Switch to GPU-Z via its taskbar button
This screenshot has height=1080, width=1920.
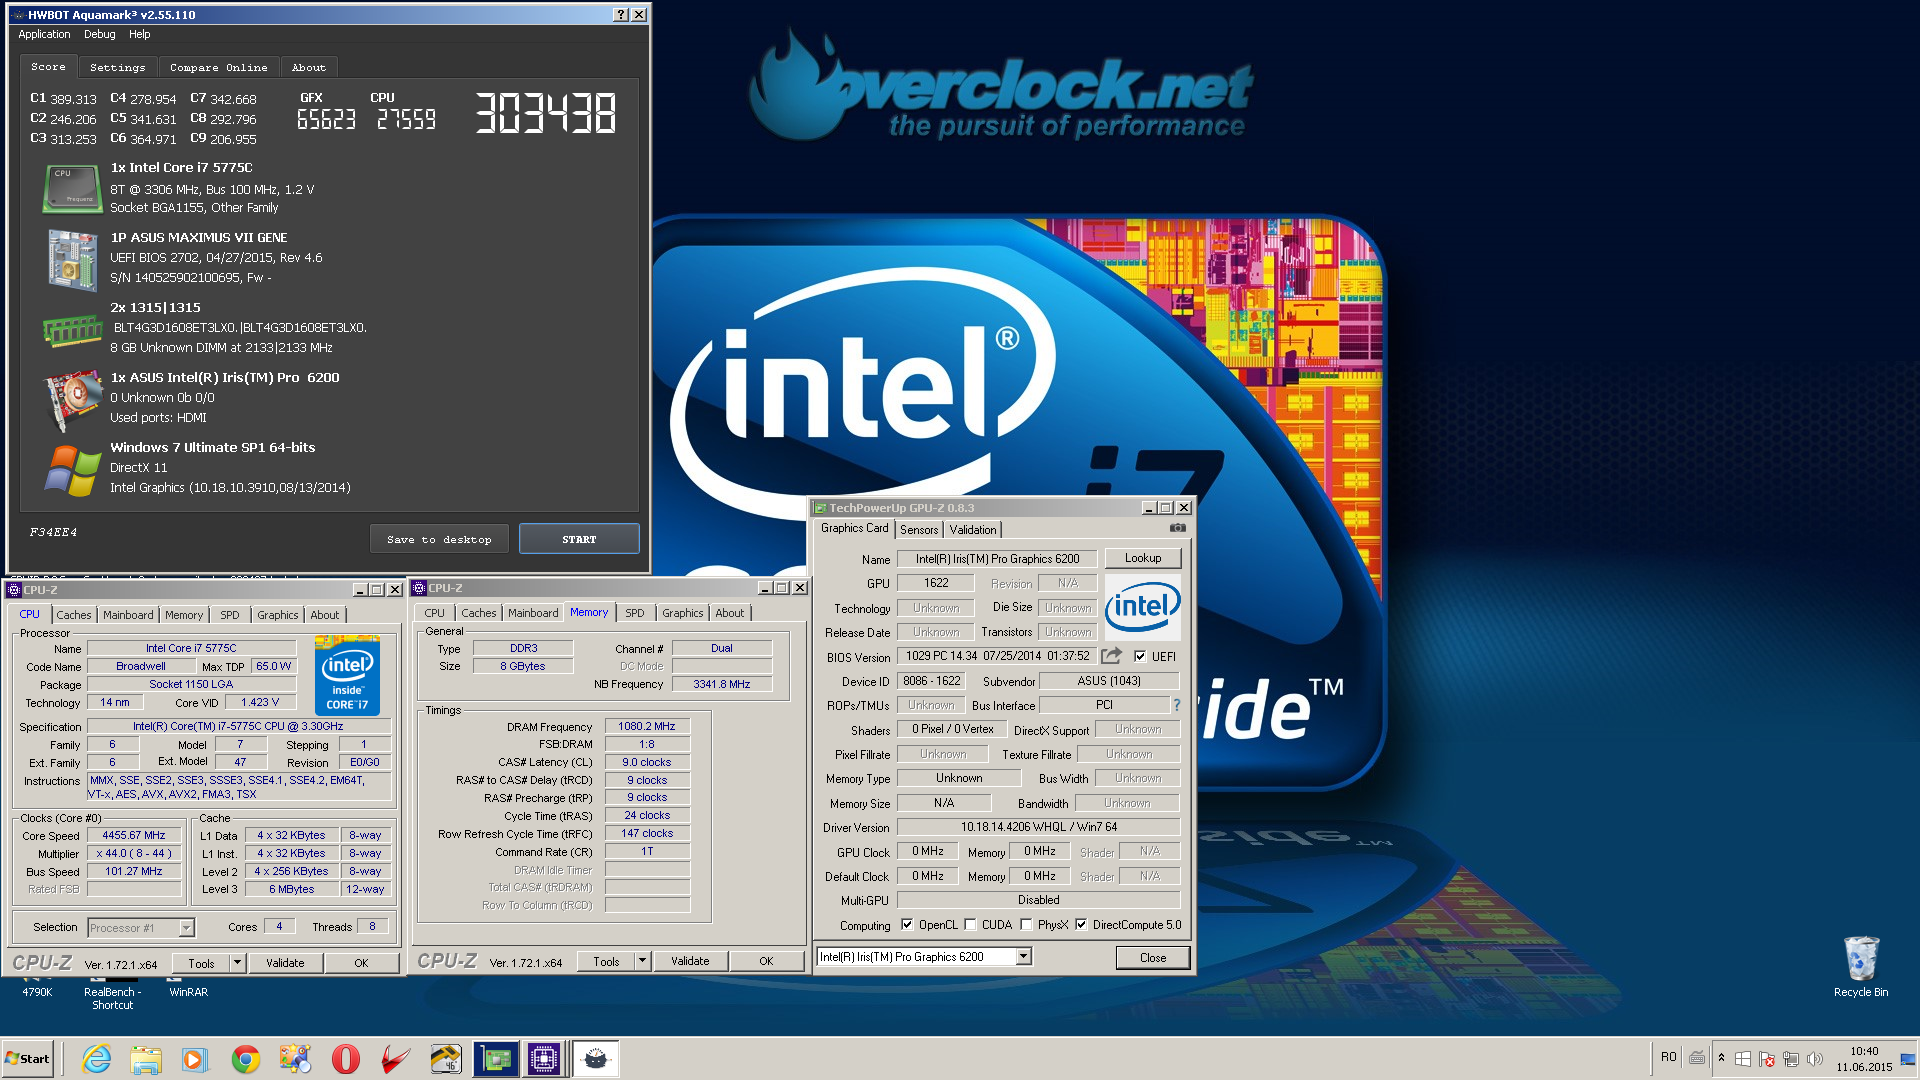tap(496, 1059)
